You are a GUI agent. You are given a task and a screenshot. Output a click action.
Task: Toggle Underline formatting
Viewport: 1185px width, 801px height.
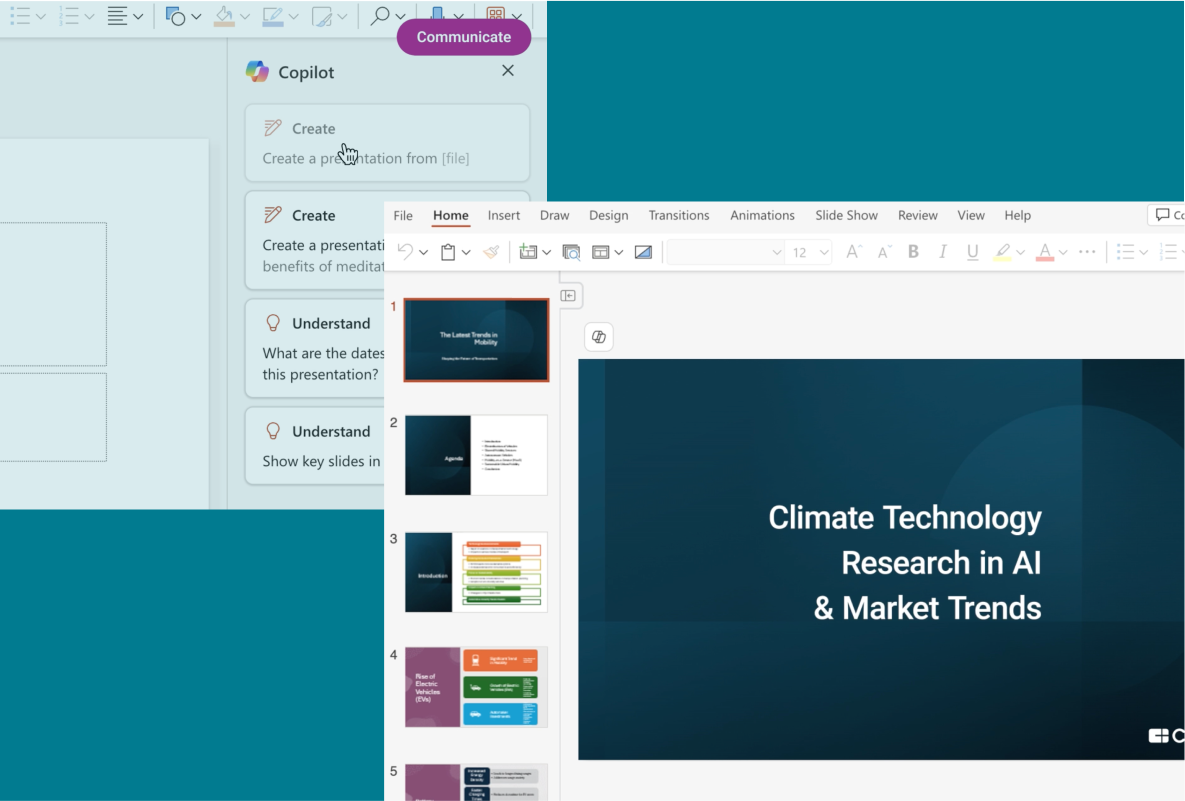972,252
